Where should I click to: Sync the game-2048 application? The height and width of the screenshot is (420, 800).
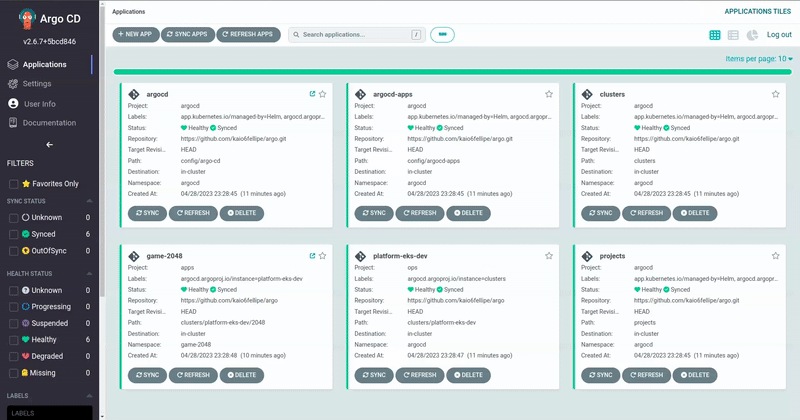pyautogui.click(x=147, y=375)
